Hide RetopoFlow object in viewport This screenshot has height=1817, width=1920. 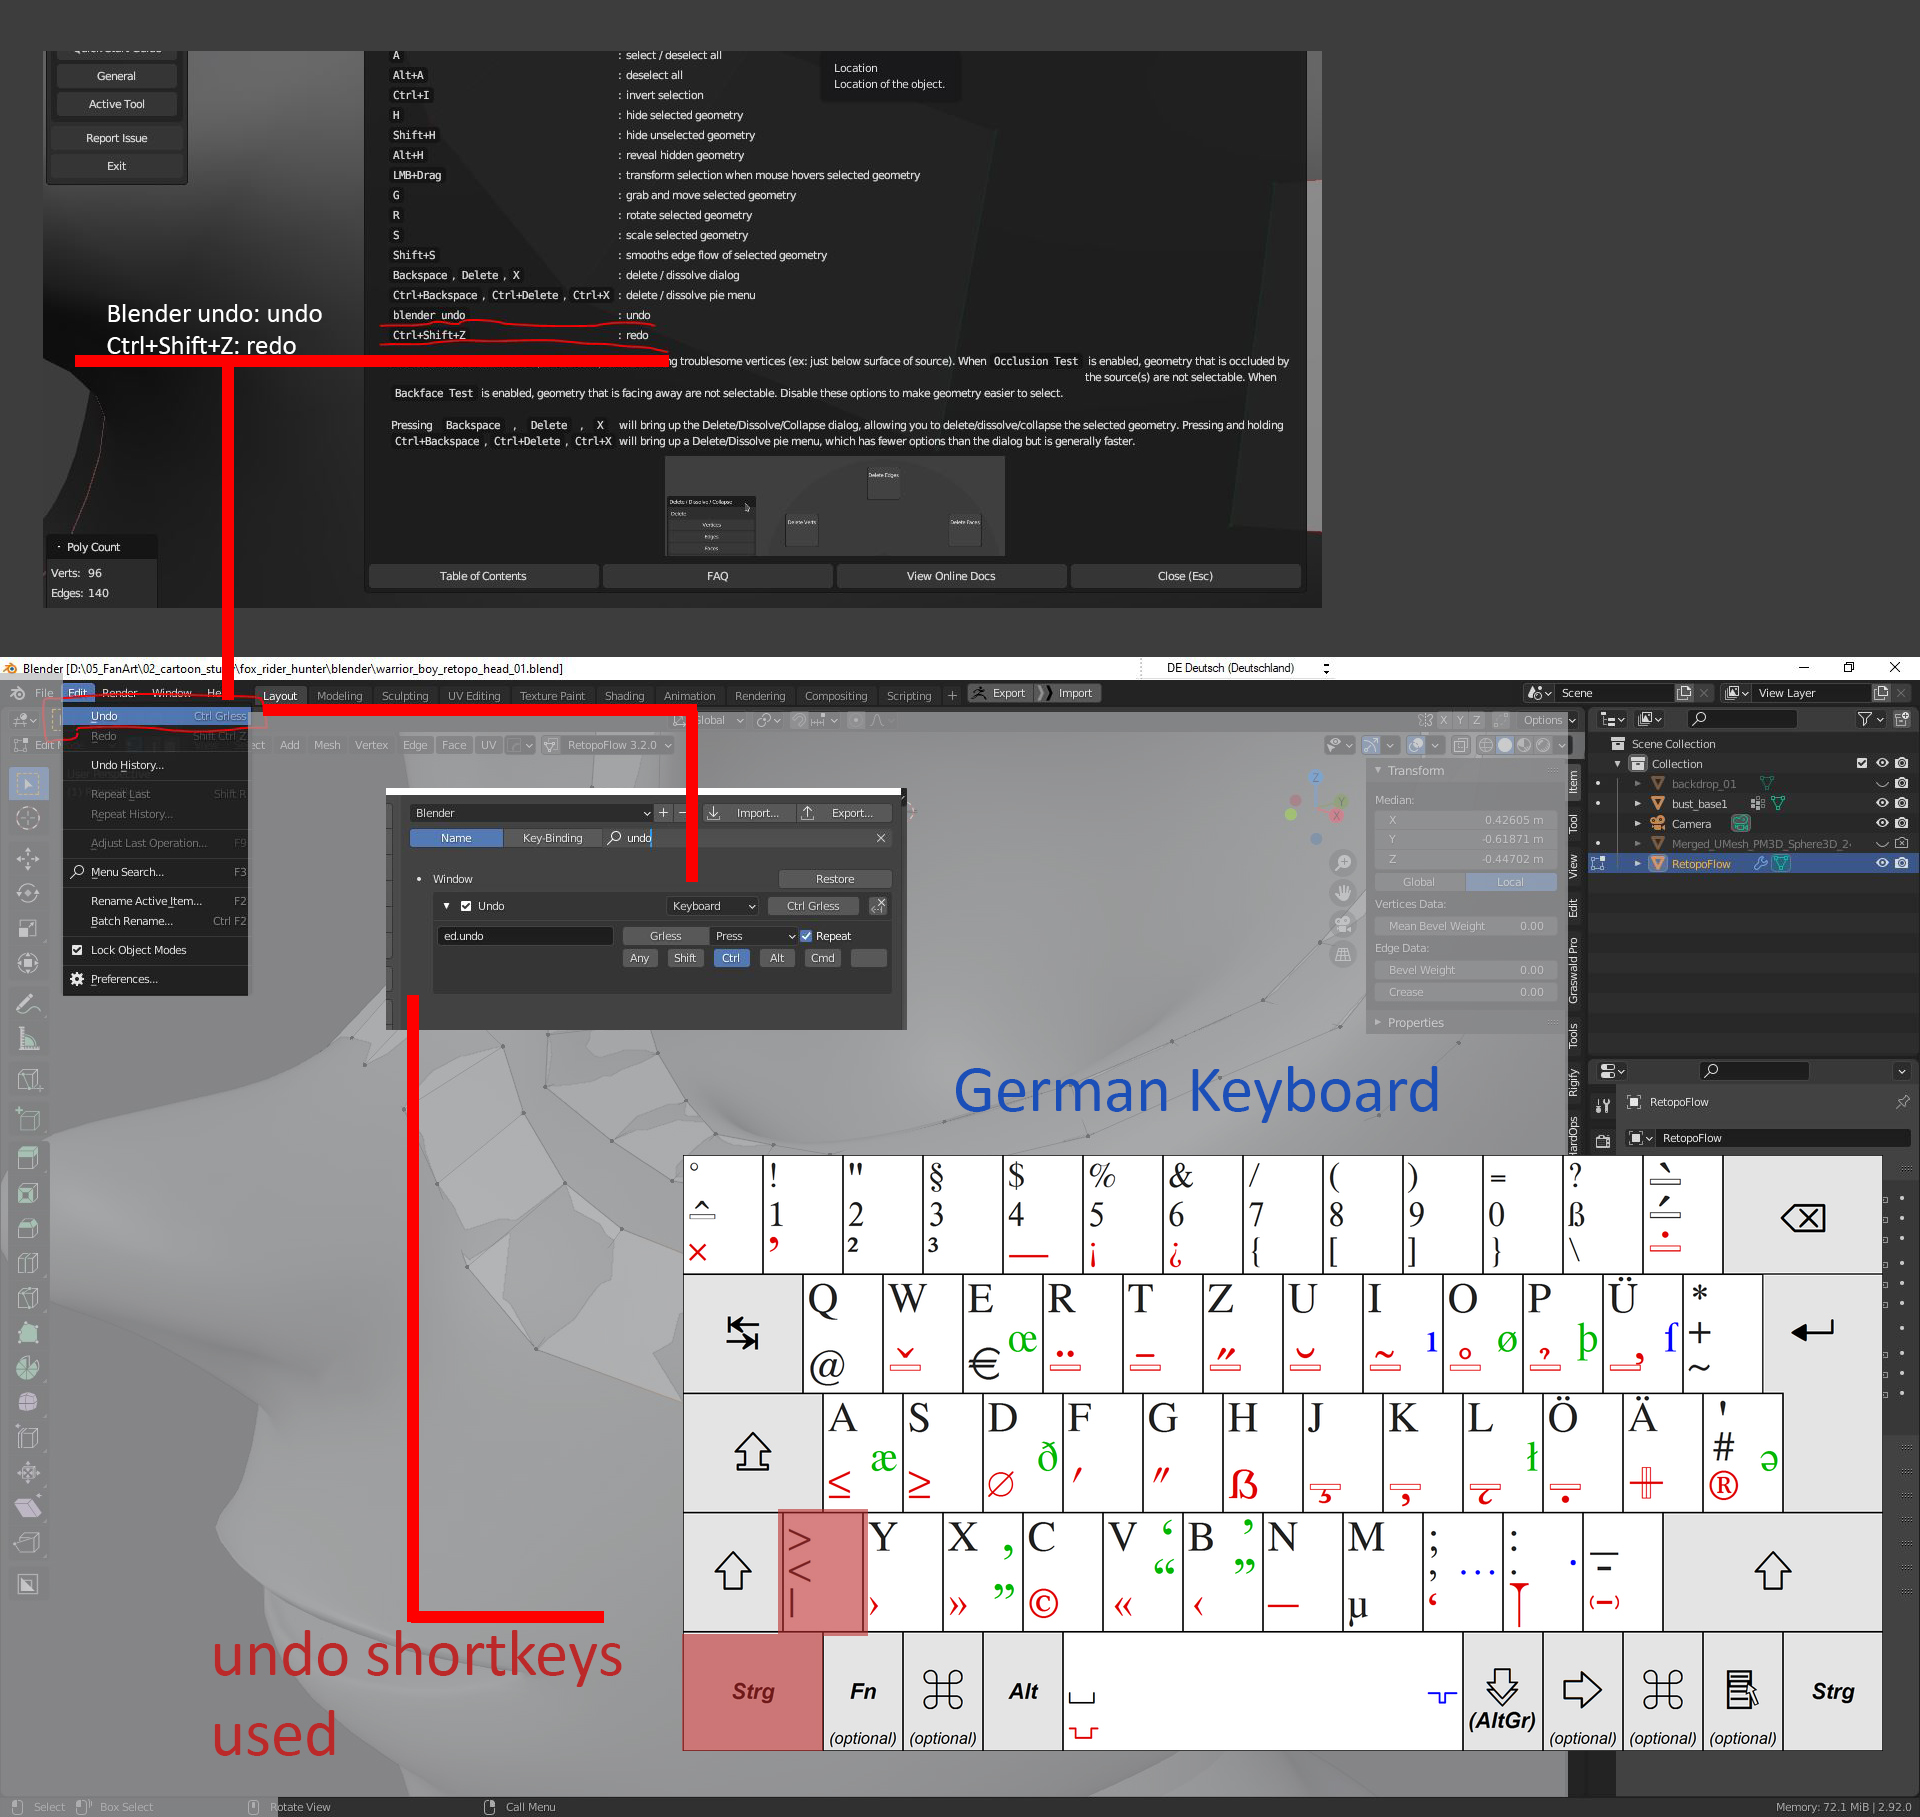tap(1882, 863)
